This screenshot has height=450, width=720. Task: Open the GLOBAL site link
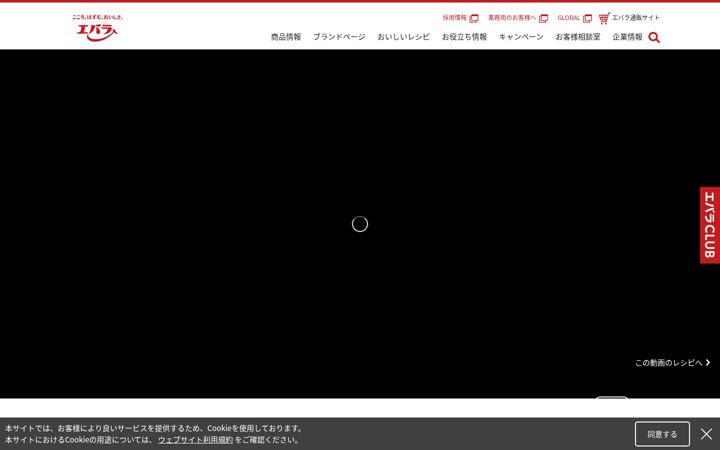pos(568,18)
